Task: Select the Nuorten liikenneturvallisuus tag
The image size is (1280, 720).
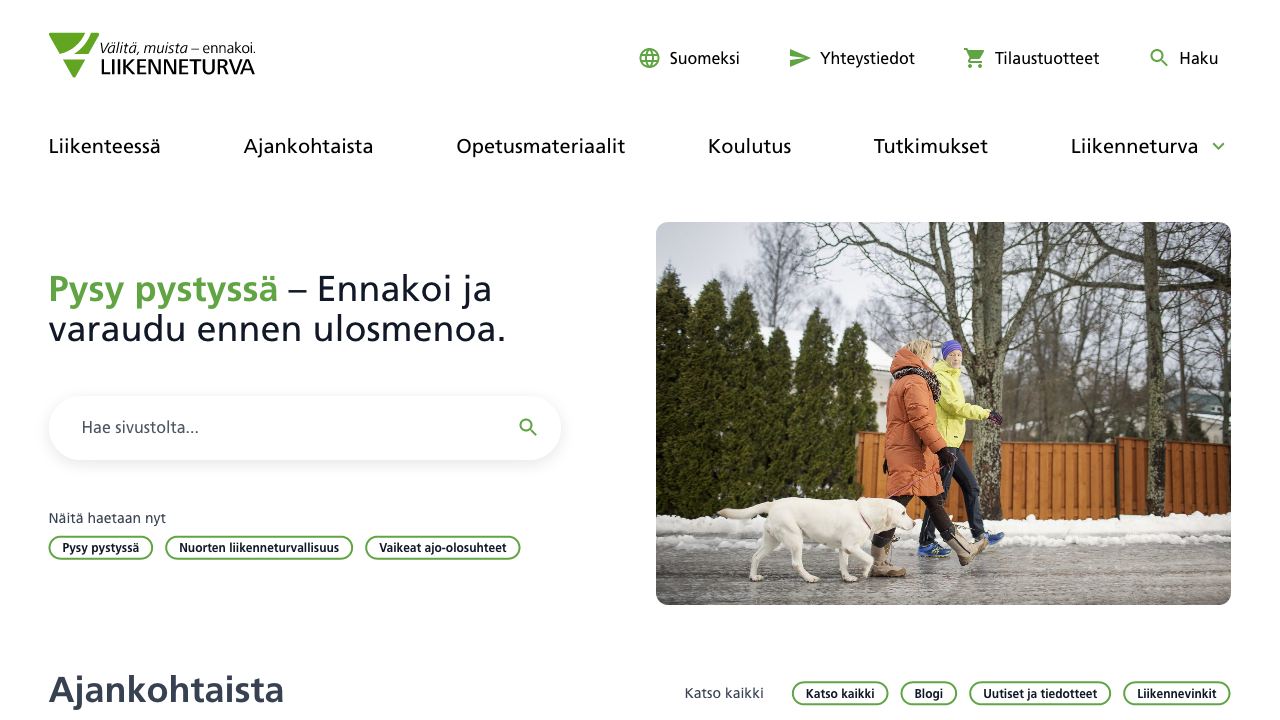Action: tap(259, 548)
